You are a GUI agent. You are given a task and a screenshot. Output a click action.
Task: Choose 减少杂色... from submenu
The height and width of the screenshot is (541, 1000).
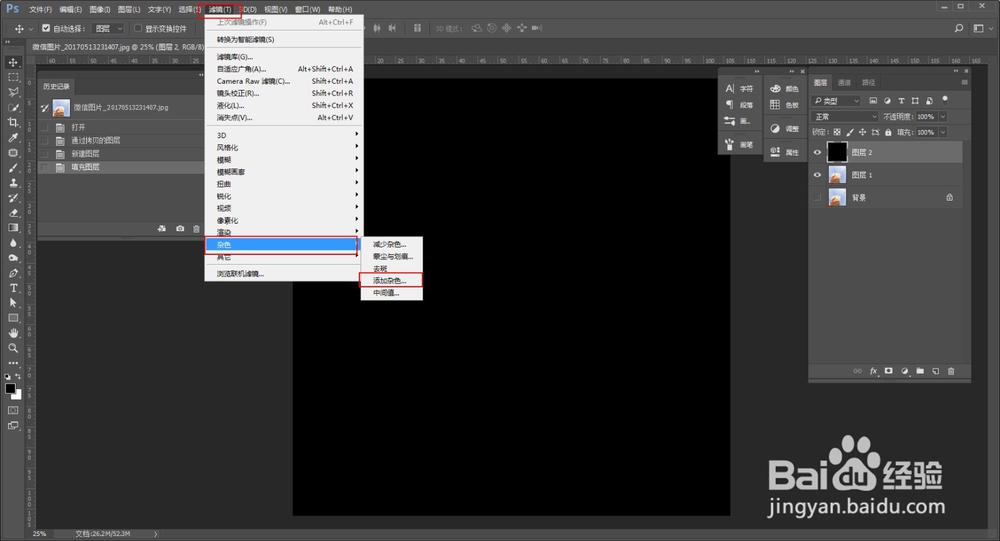(x=392, y=244)
